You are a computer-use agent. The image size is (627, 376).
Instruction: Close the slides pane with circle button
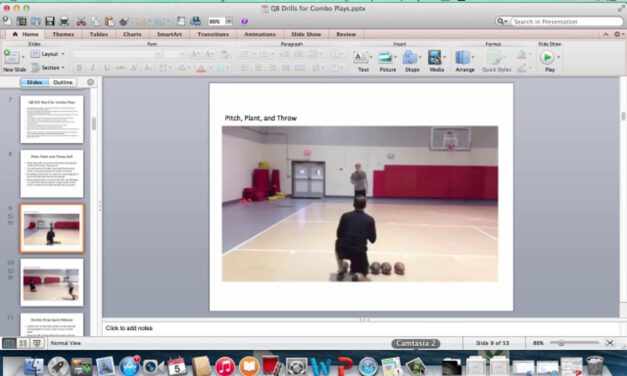[x=91, y=82]
